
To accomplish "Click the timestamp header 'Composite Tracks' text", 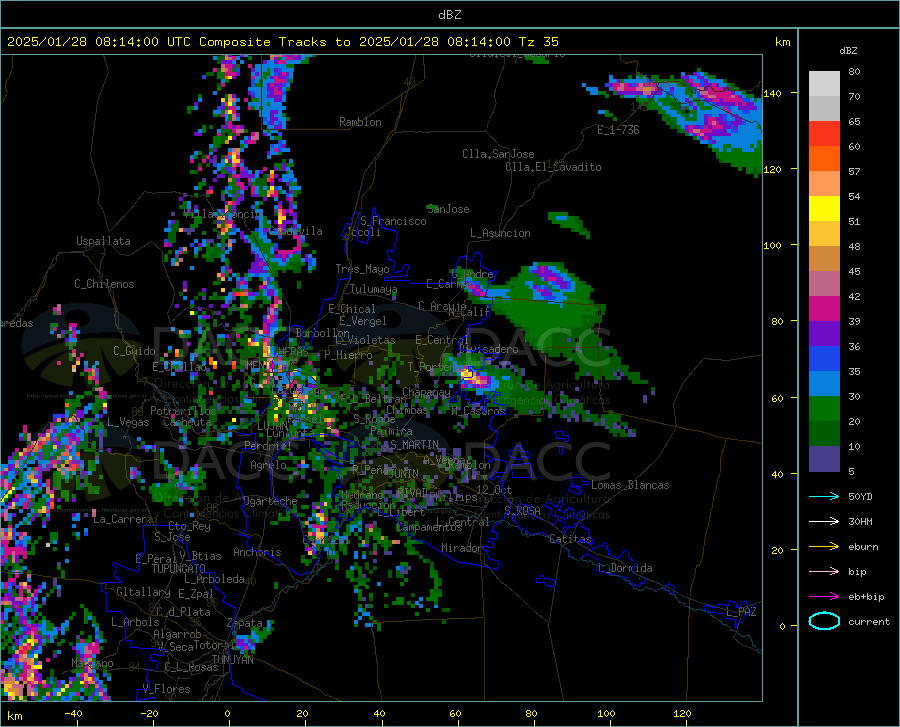I will tap(262, 42).
